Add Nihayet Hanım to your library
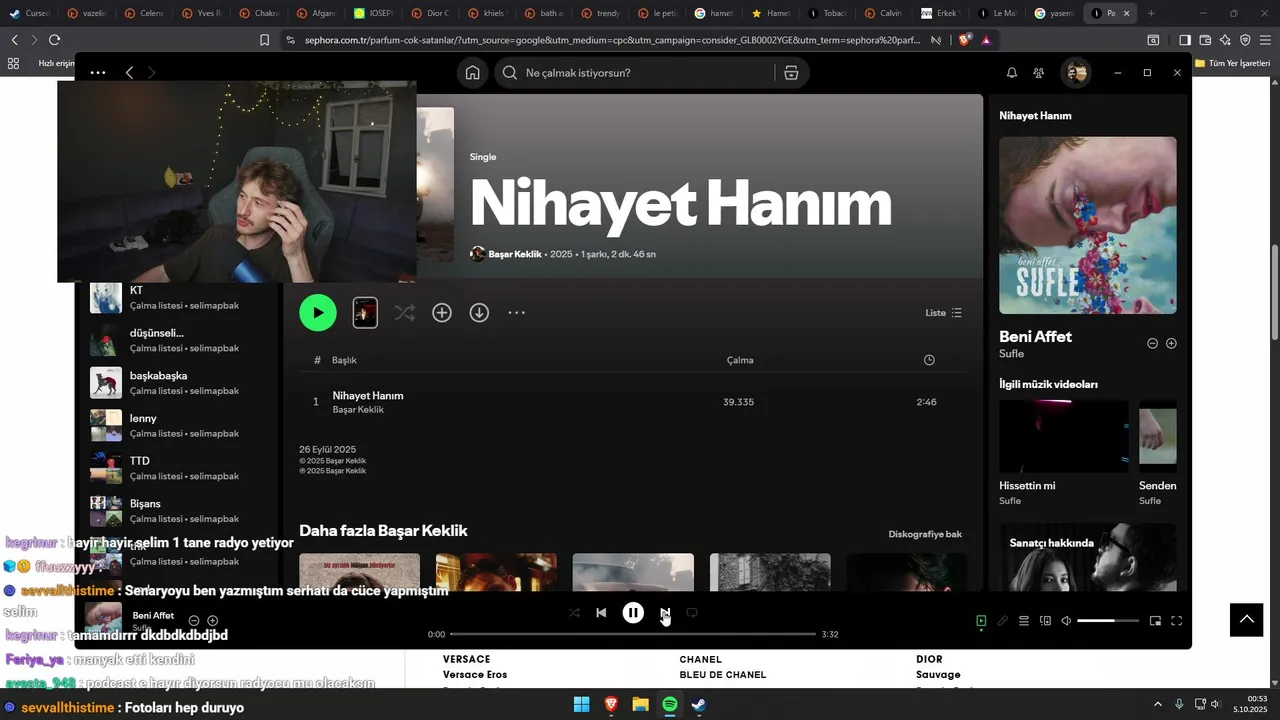1280x720 pixels. point(442,313)
